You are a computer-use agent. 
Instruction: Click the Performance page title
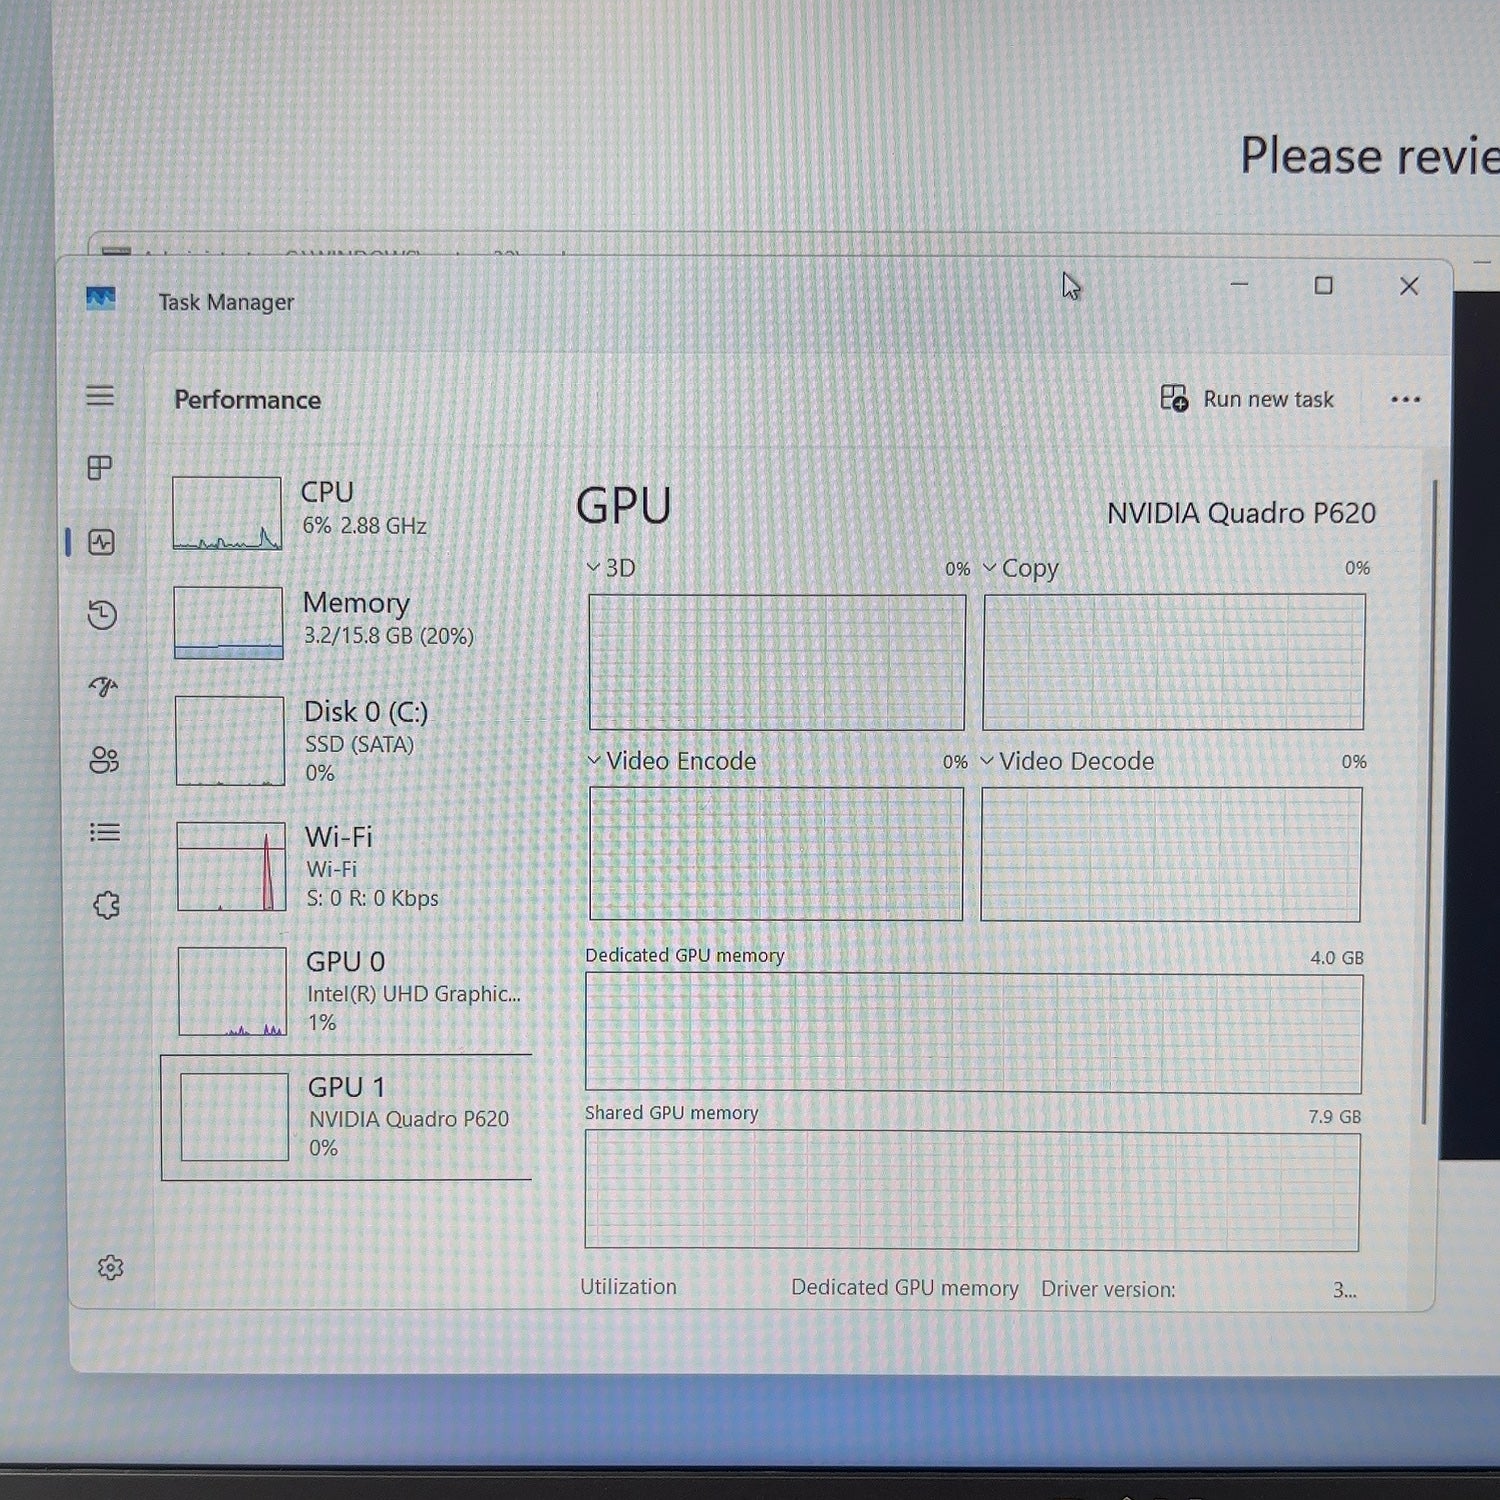(x=247, y=400)
